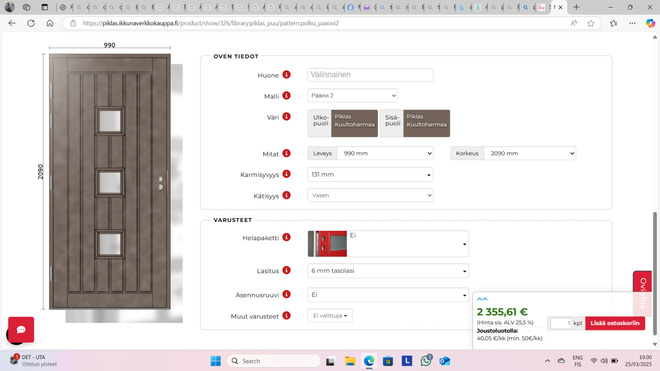Go back with the browser back arrow
The height and width of the screenshot is (371, 660).
point(12,23)
